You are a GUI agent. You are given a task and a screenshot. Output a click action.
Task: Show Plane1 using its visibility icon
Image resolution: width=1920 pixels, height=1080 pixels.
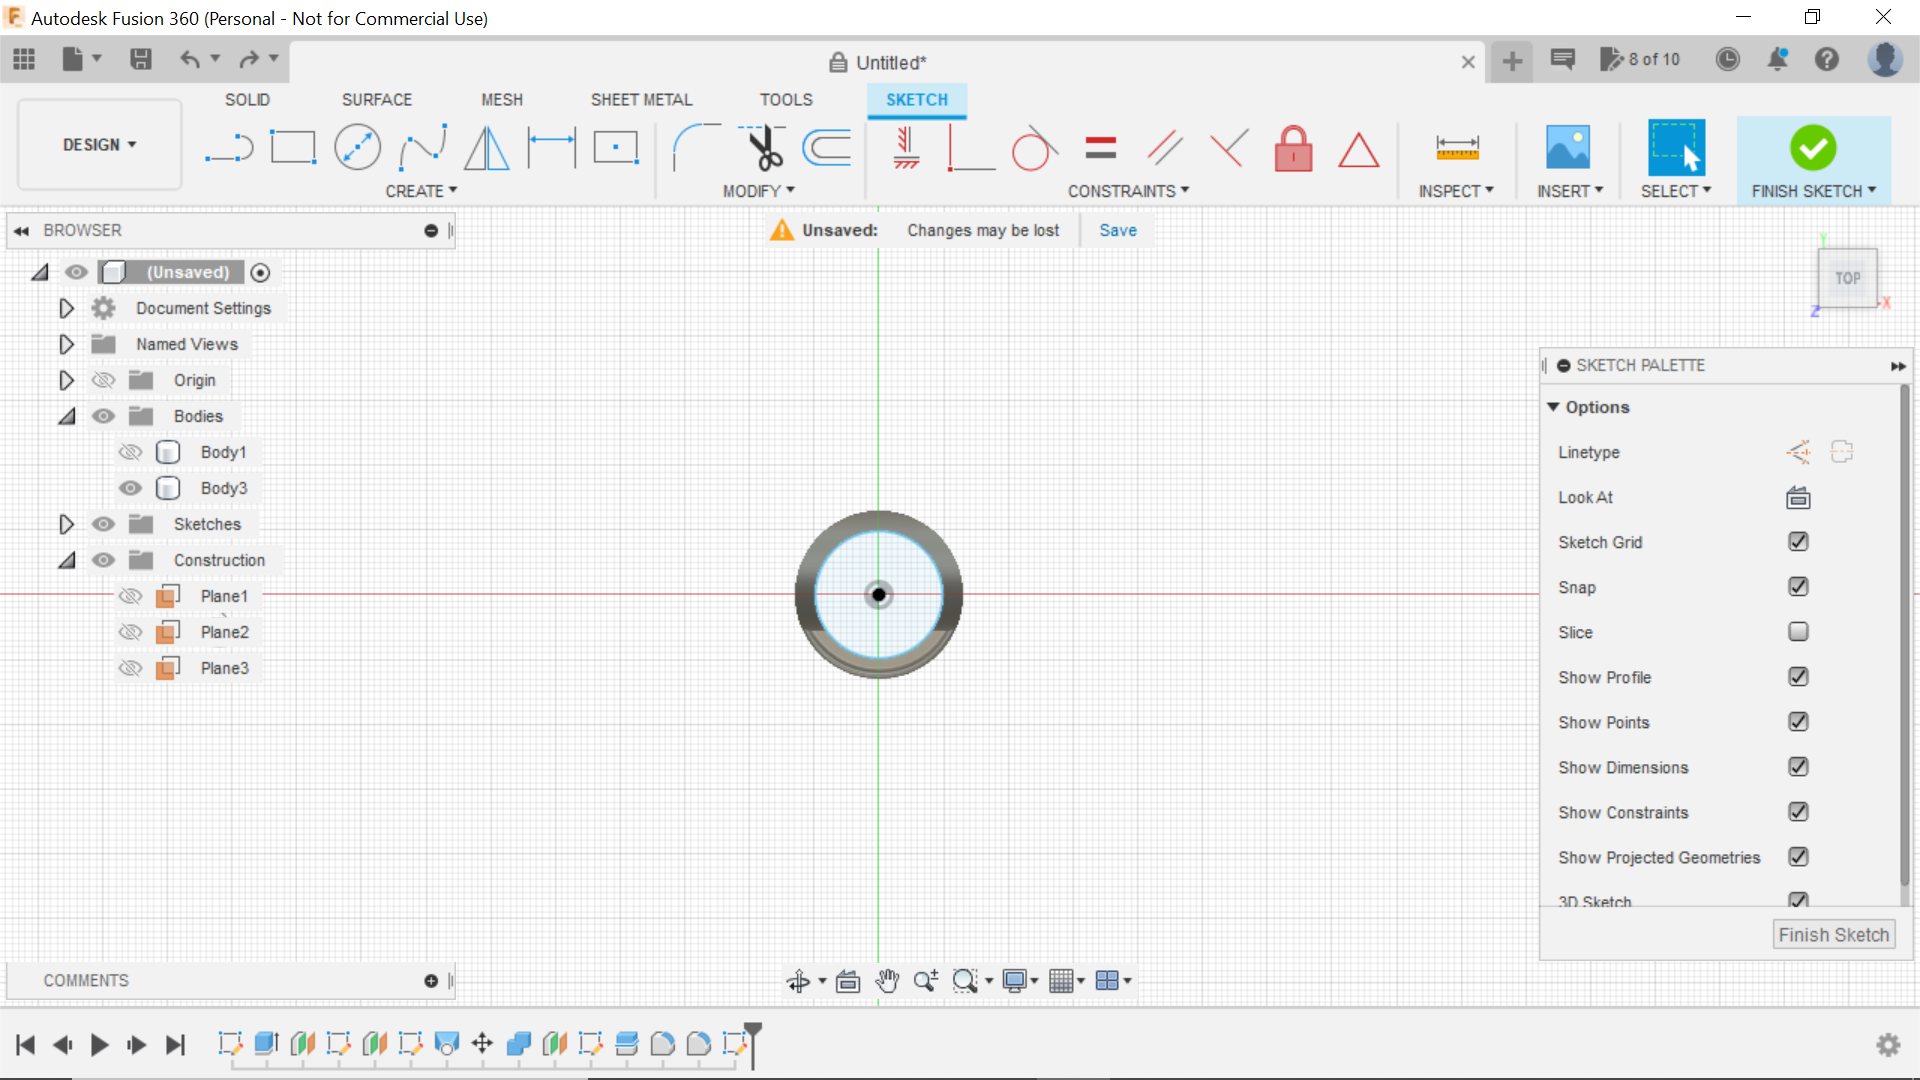point(130,595)
